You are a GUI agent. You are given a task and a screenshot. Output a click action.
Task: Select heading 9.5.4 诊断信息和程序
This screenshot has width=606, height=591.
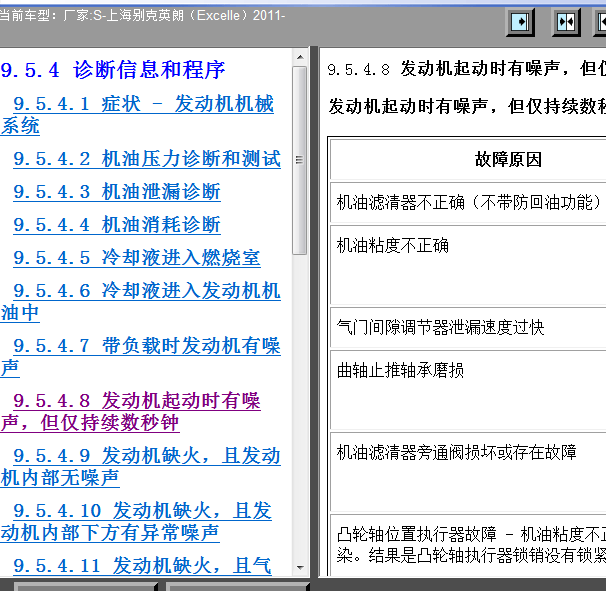pos(113,70)
